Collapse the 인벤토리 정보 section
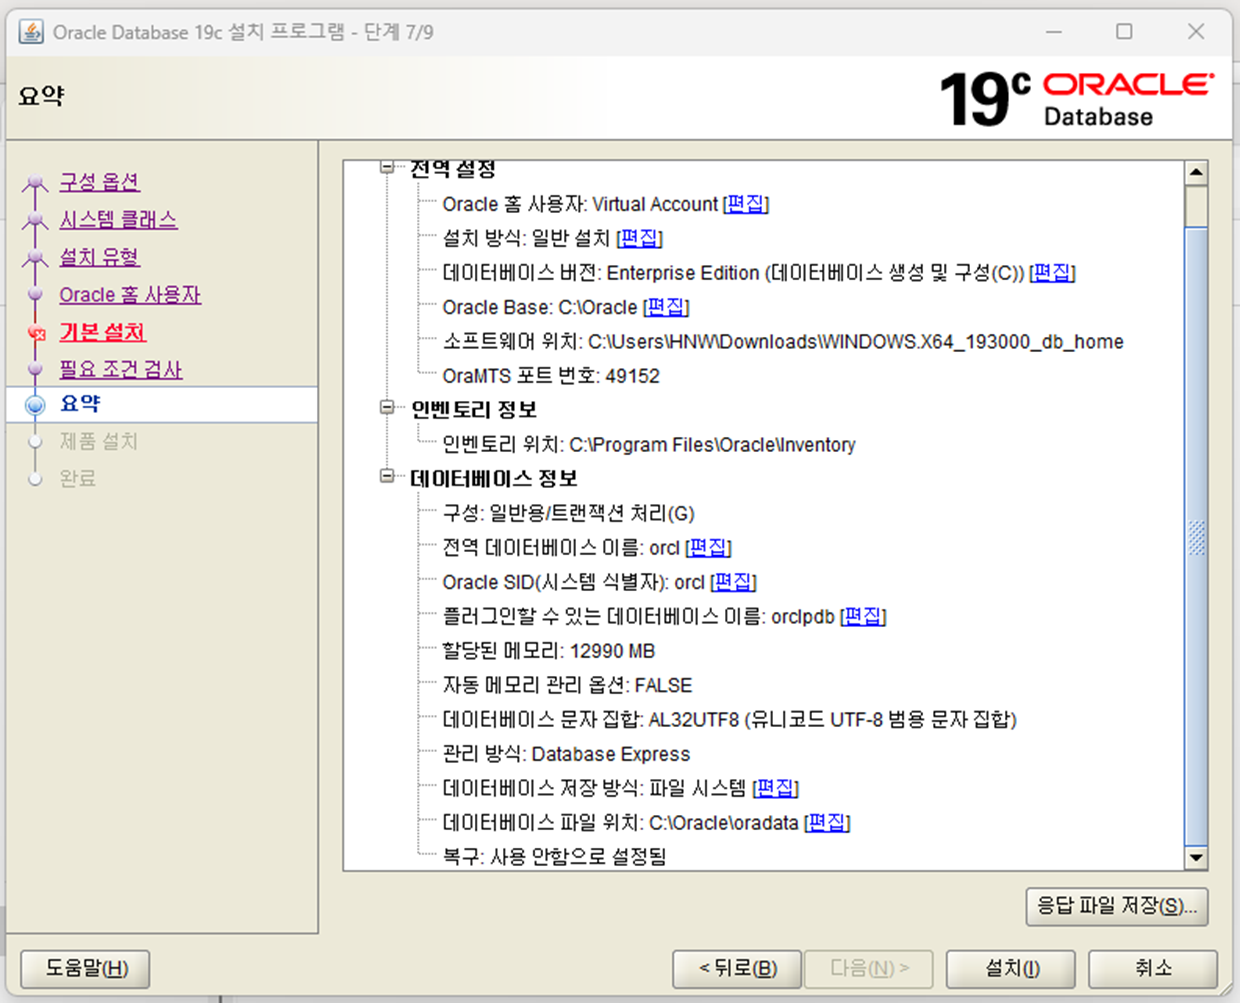Image resolution: width=1240 pixels, height=1003 pixels. click(x=387, y=408)
